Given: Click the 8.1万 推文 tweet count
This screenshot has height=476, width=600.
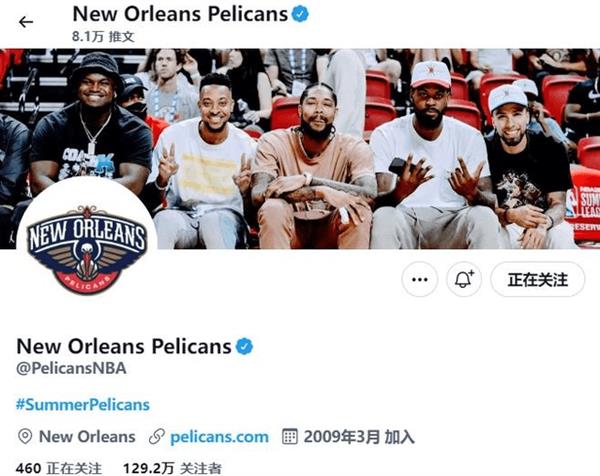Looking at the screenshot, I should [103, 37].
